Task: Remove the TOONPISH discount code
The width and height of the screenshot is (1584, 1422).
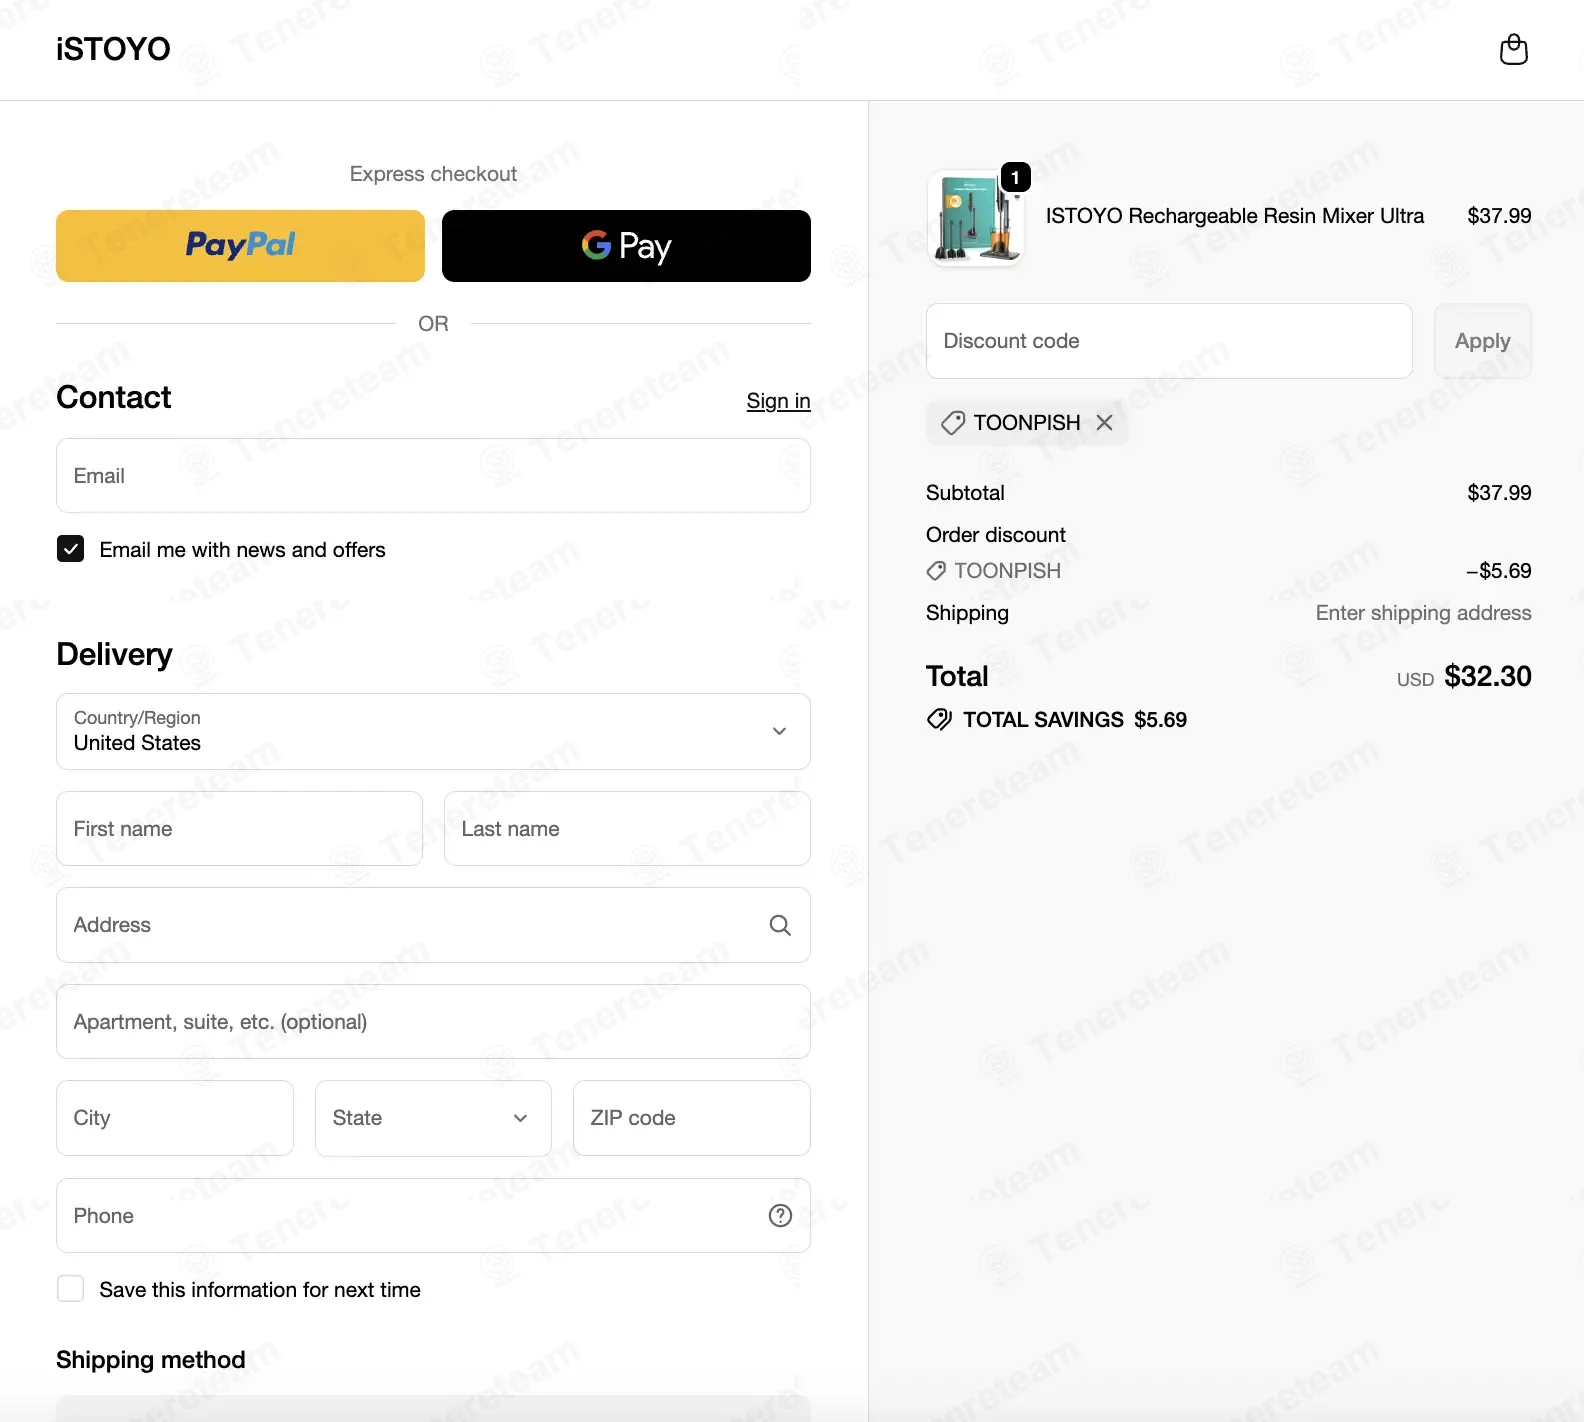Action: (1104, 422)
